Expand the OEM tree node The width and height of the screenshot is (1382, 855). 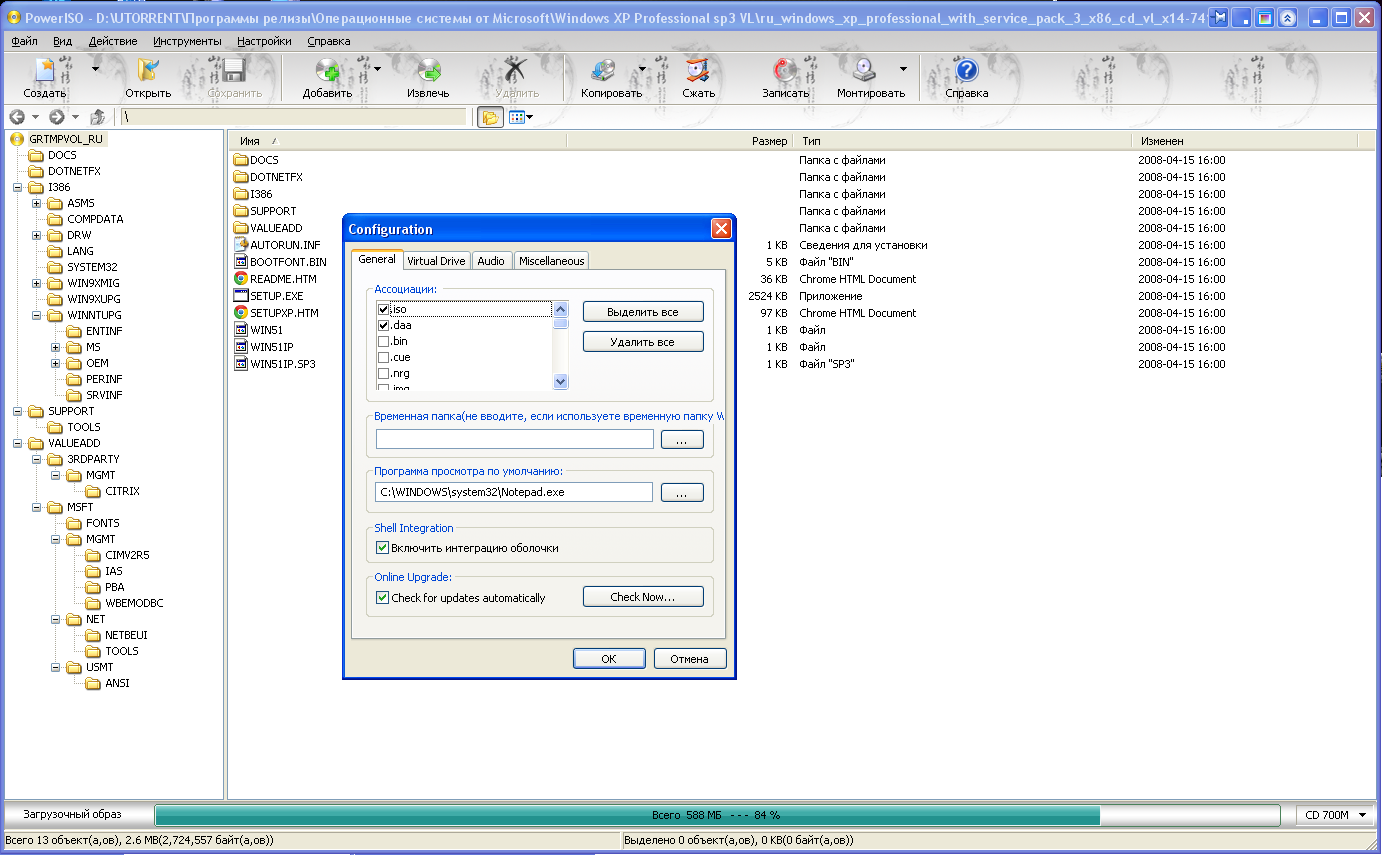[56, 363]
